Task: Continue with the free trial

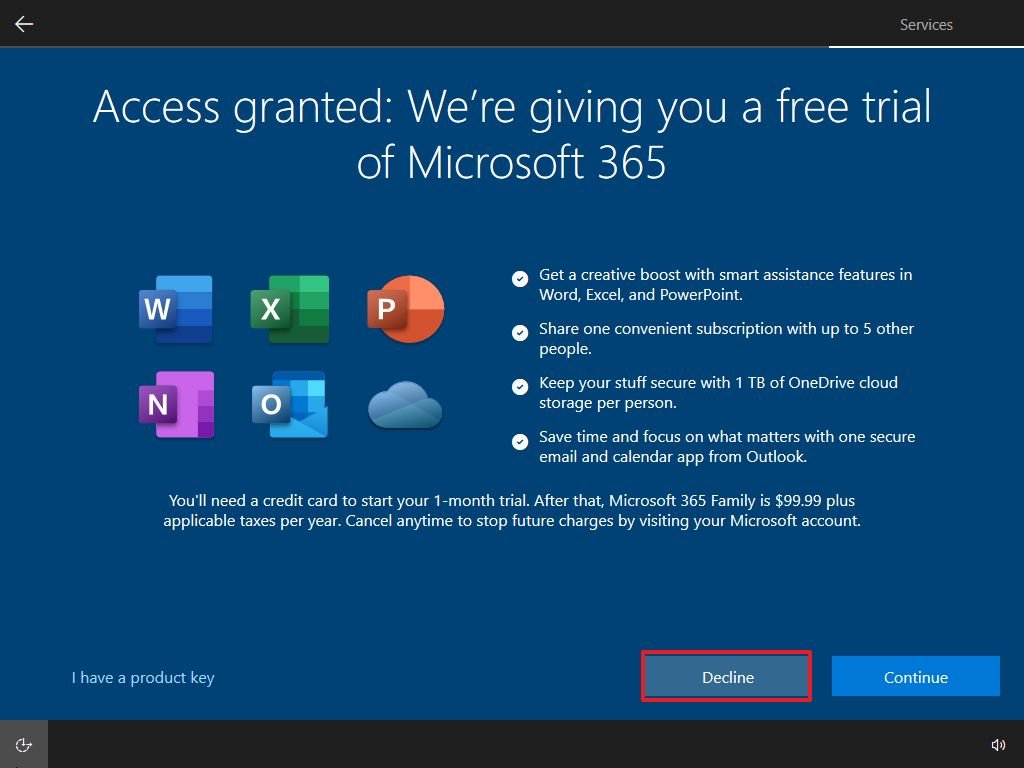Action: (916, 677)
